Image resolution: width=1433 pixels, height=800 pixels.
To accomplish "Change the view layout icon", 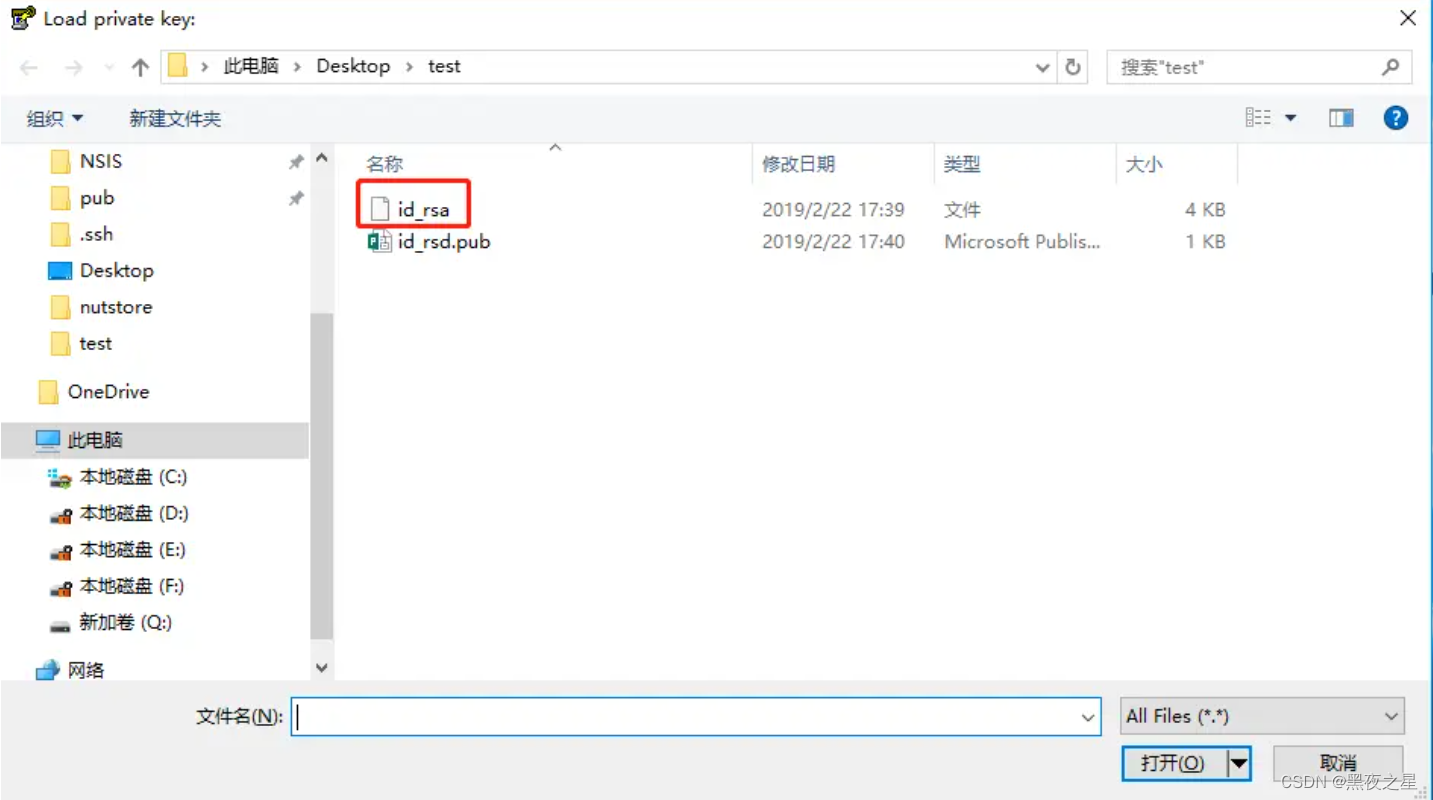I will click(1258, 118).
